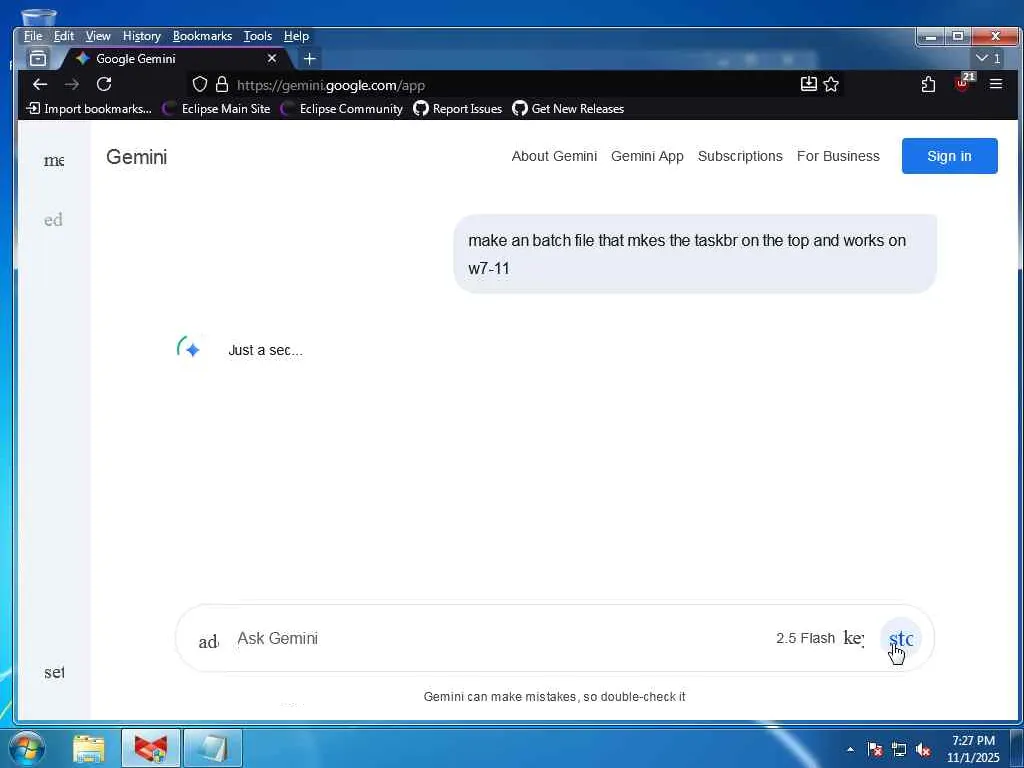The height and width of the screenshot is (768, 1024).
Task: Open the Bookmarks menu
Action: click(202, 36)
